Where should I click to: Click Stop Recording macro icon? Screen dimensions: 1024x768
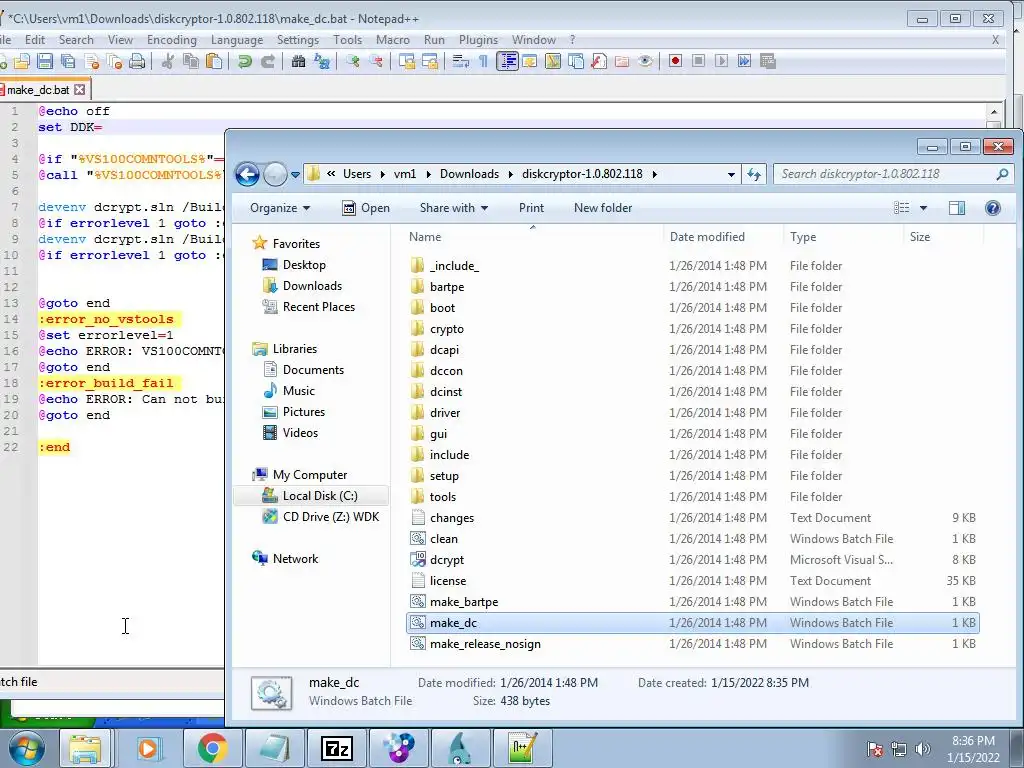tap(698, 61)
